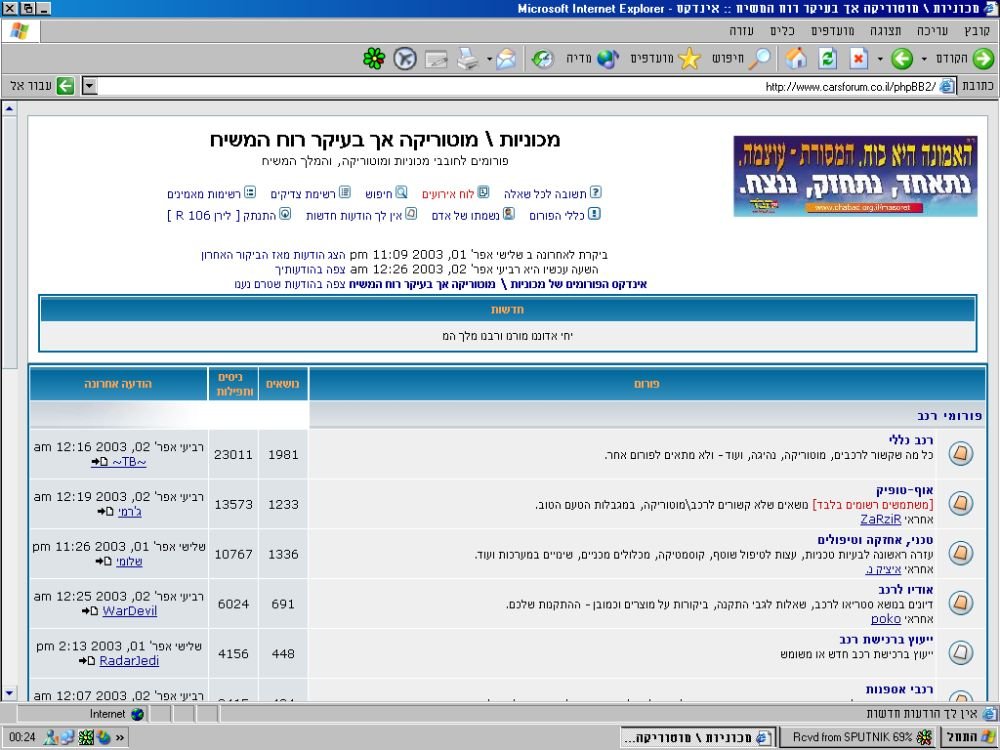
Task: Open the אוף-טופיק forum link
Action: 904,490
